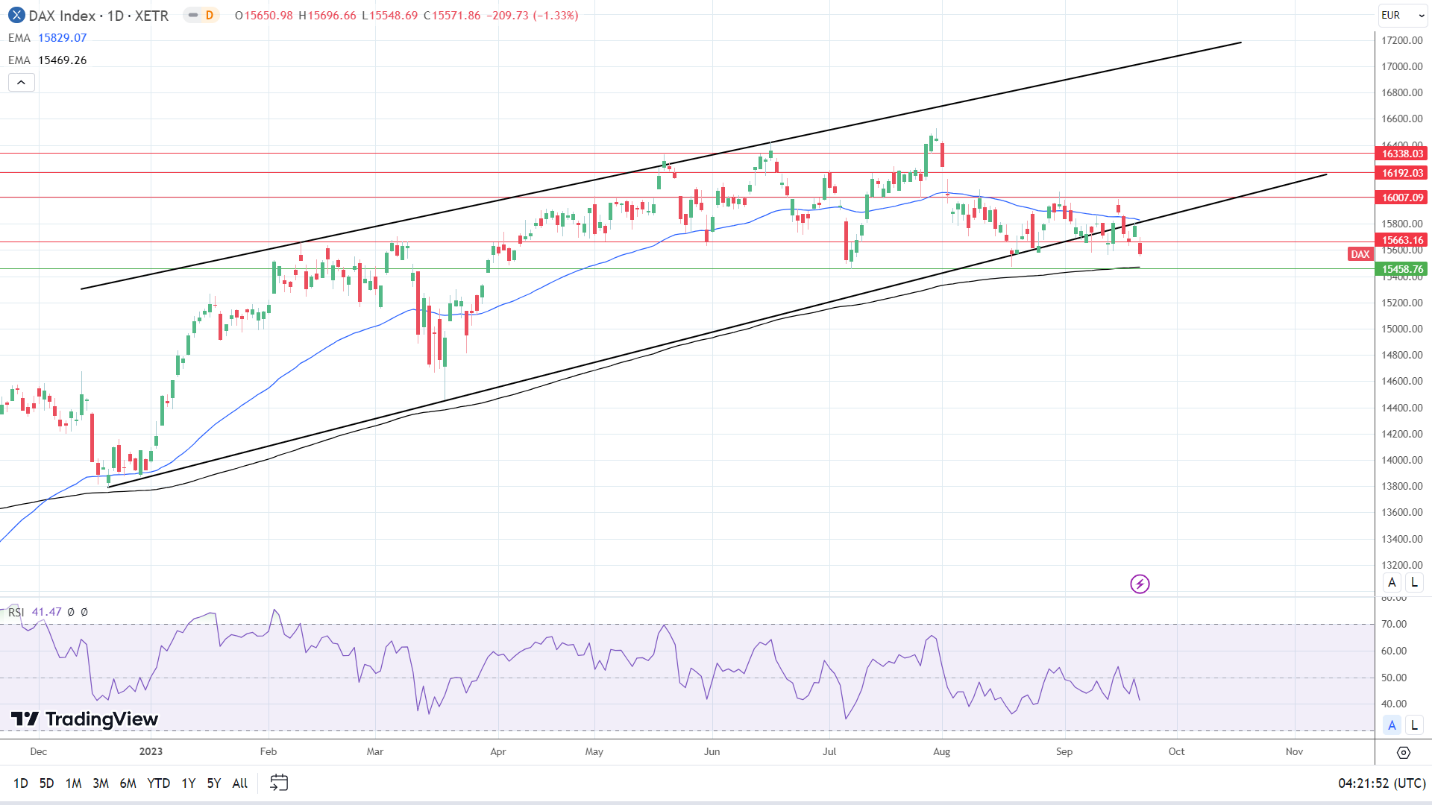Click the 2023 label on time axis
The height and width of the screenshot is (805, 1432).
click(x=151, y=751)
